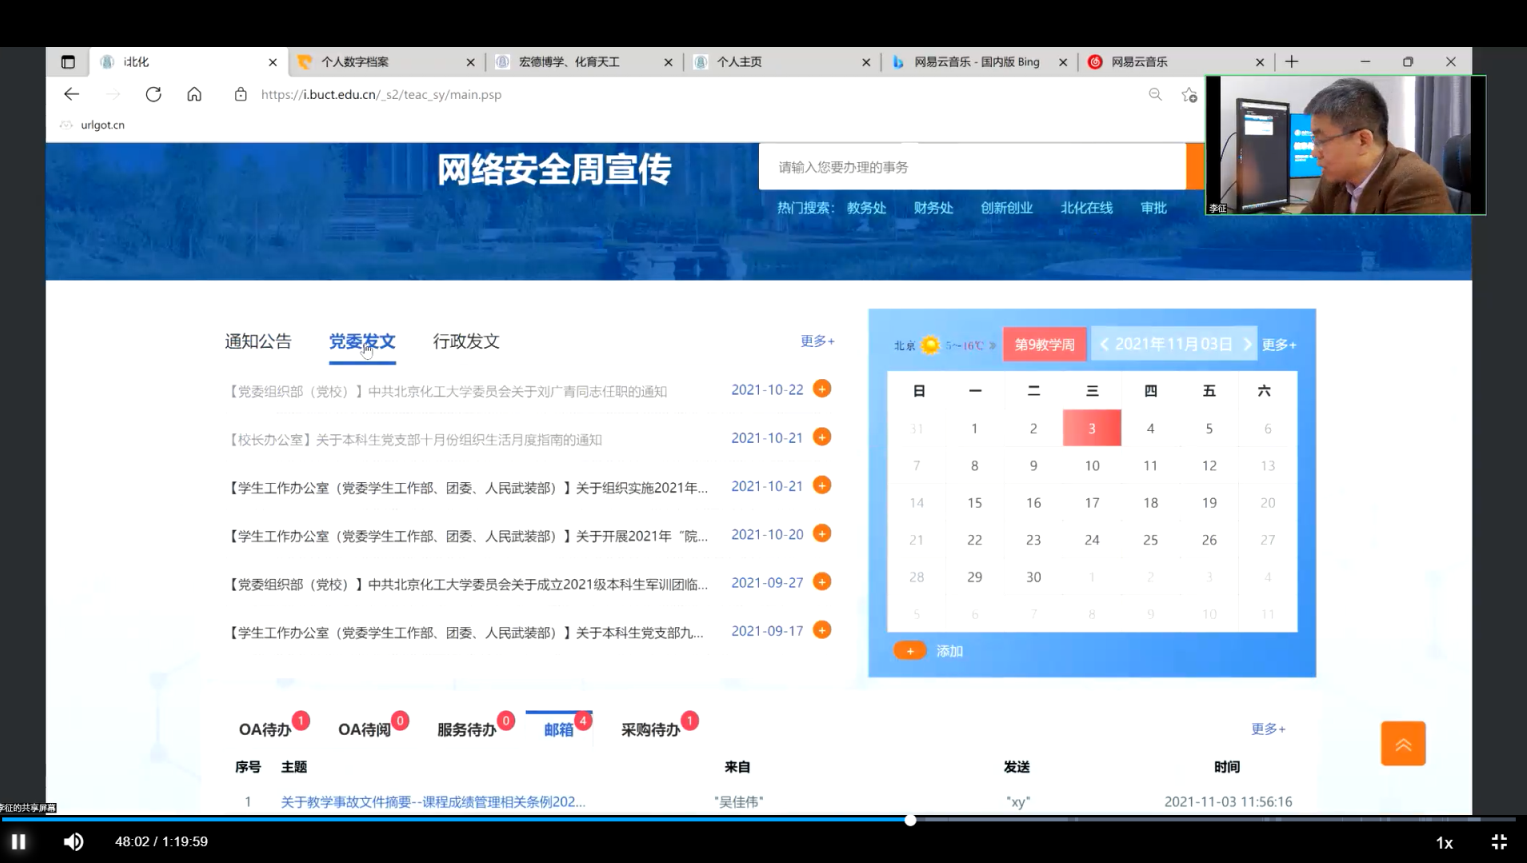Screen dimensions: 1527x863
Task: Click the 请输入您要办理的事务 search field
Action: [971, 167]
